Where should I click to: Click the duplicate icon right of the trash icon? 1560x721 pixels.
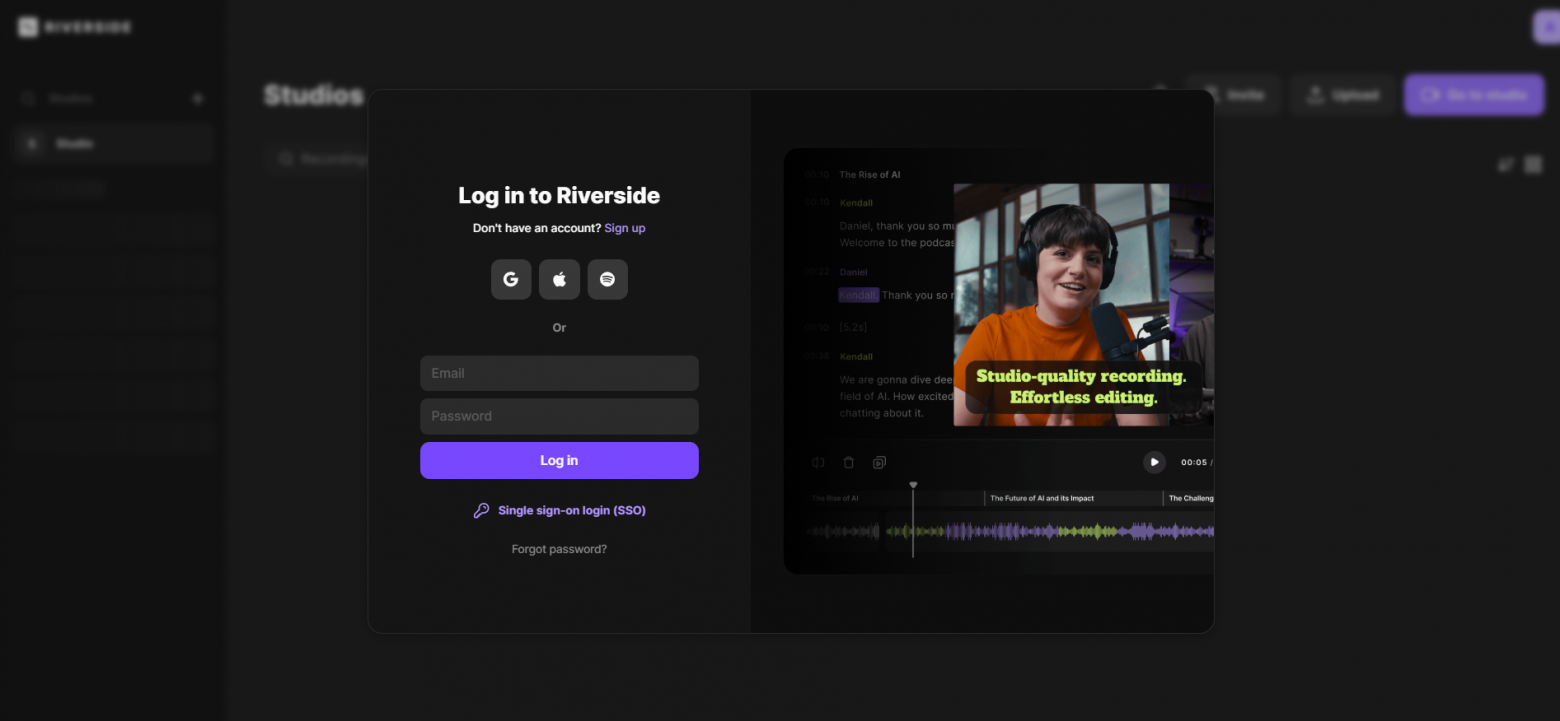[x=879, y=462]
